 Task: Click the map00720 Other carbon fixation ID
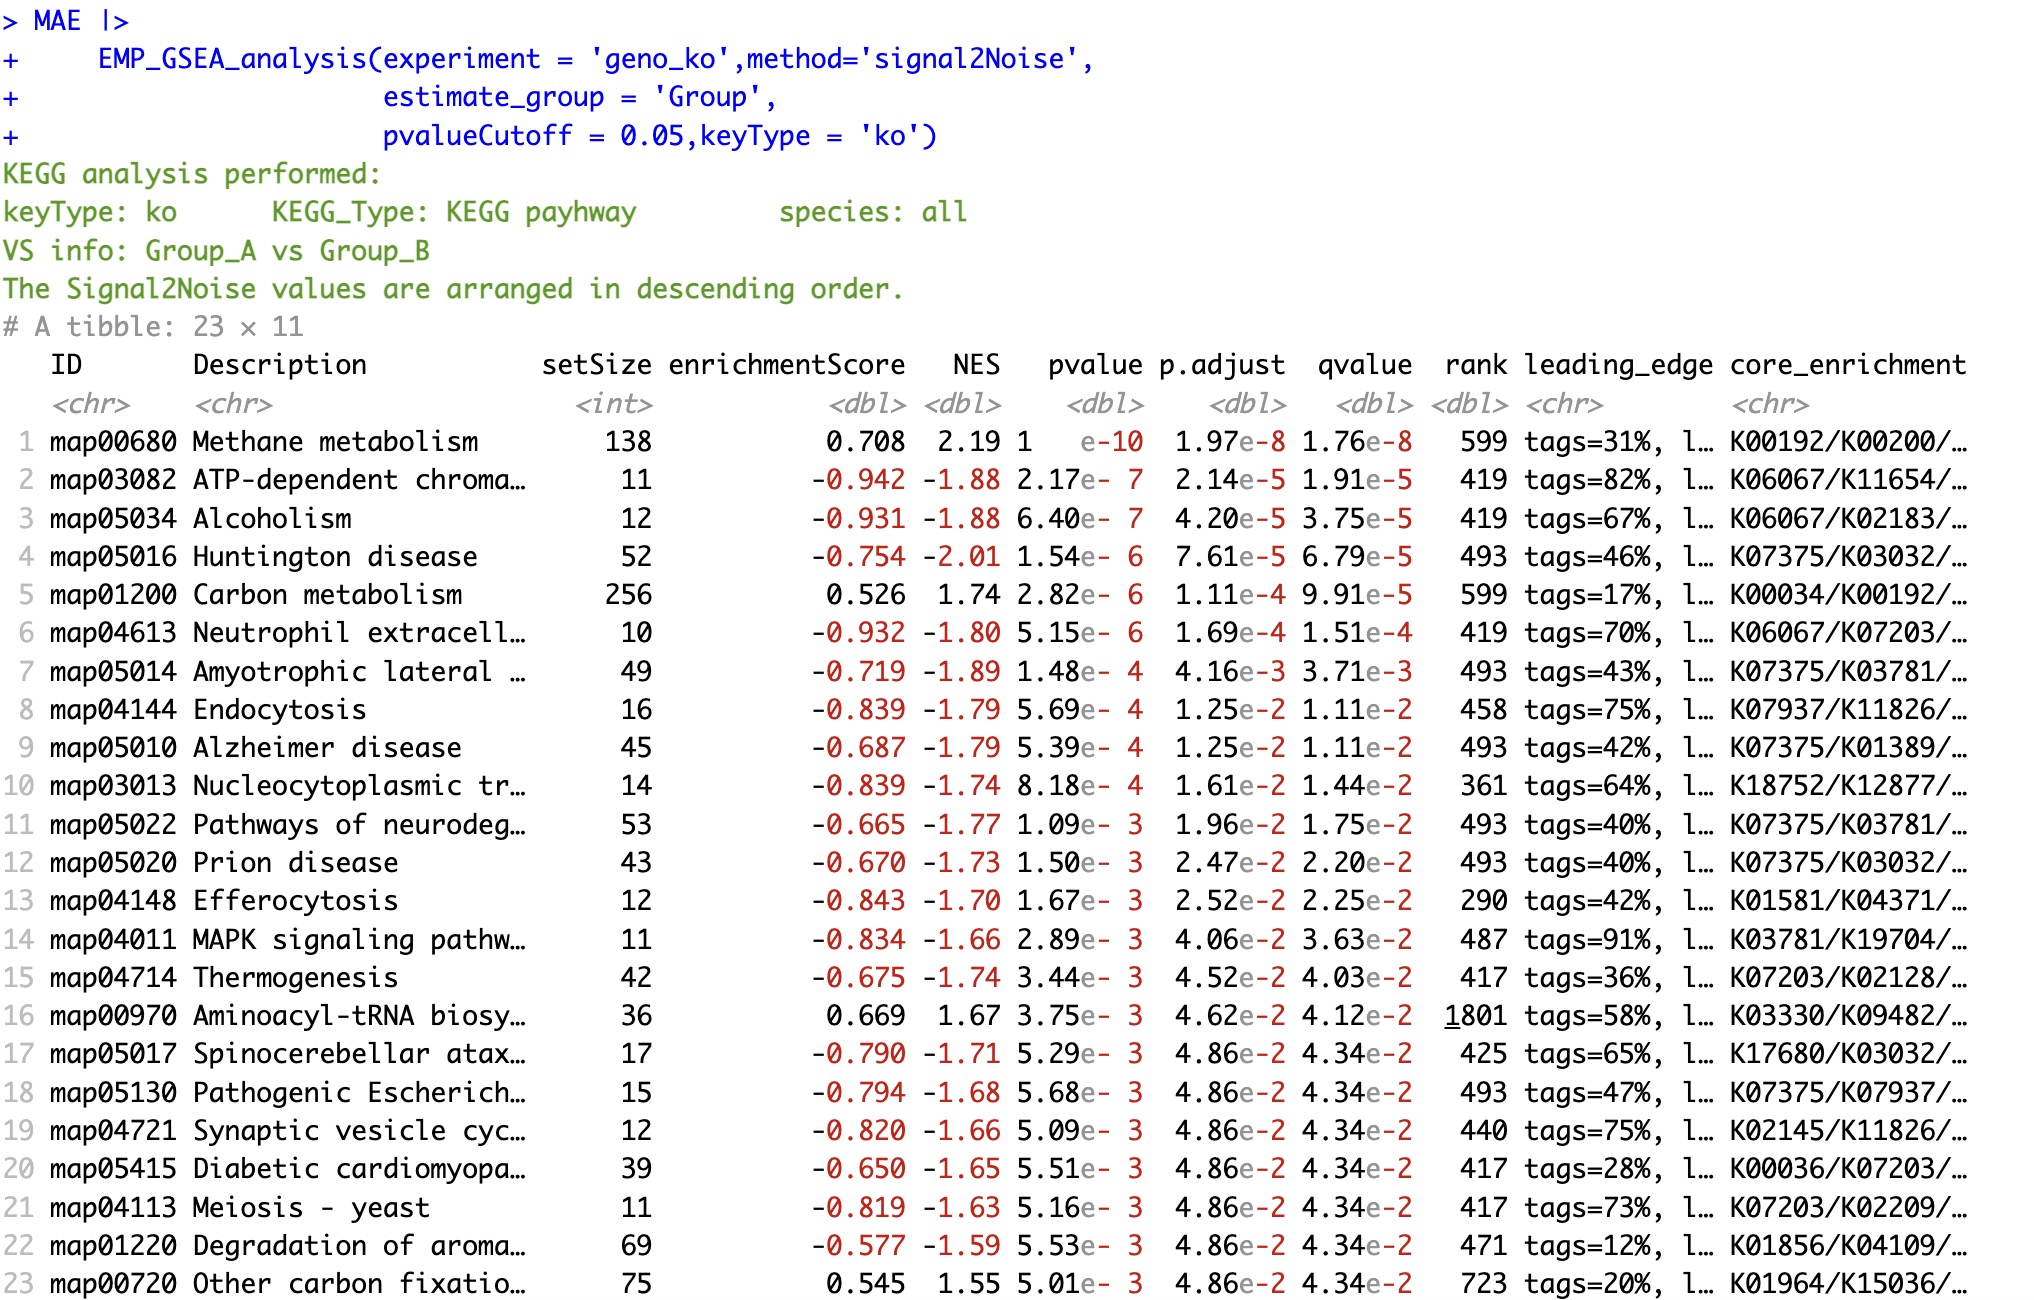[113, 1283]
